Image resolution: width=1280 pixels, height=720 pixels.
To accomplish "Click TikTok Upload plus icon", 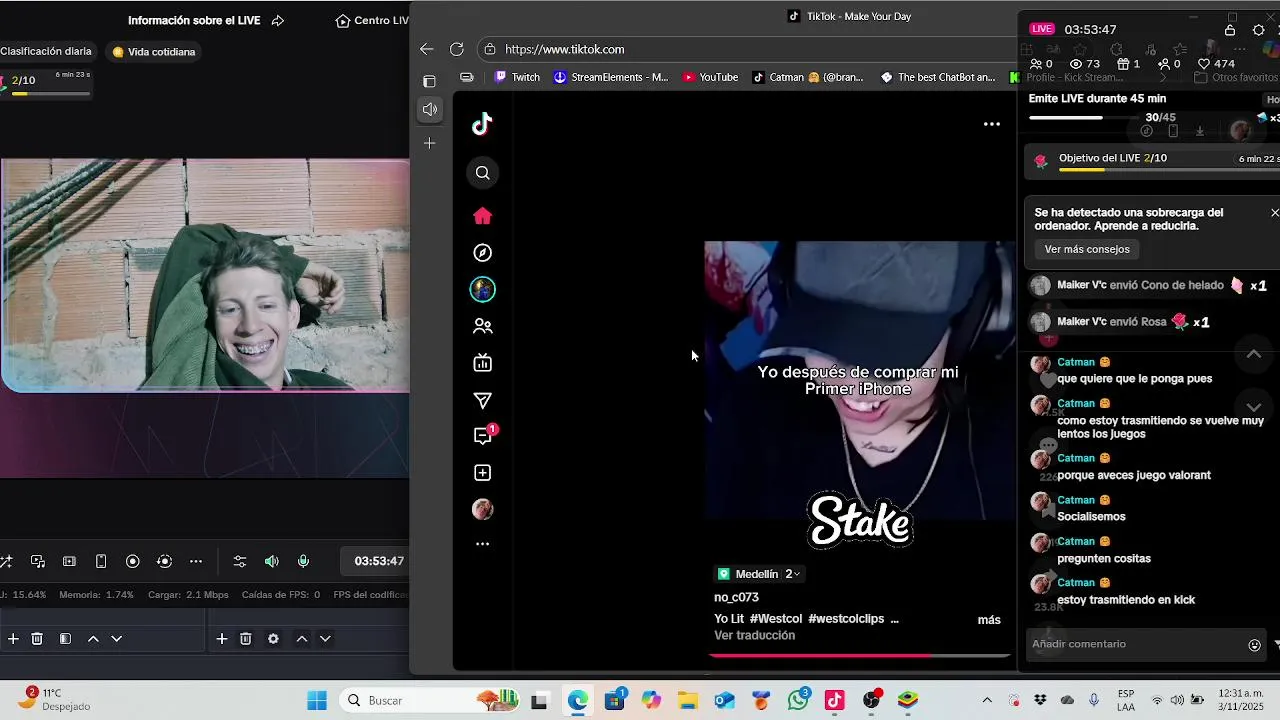I will click(482, 473).
